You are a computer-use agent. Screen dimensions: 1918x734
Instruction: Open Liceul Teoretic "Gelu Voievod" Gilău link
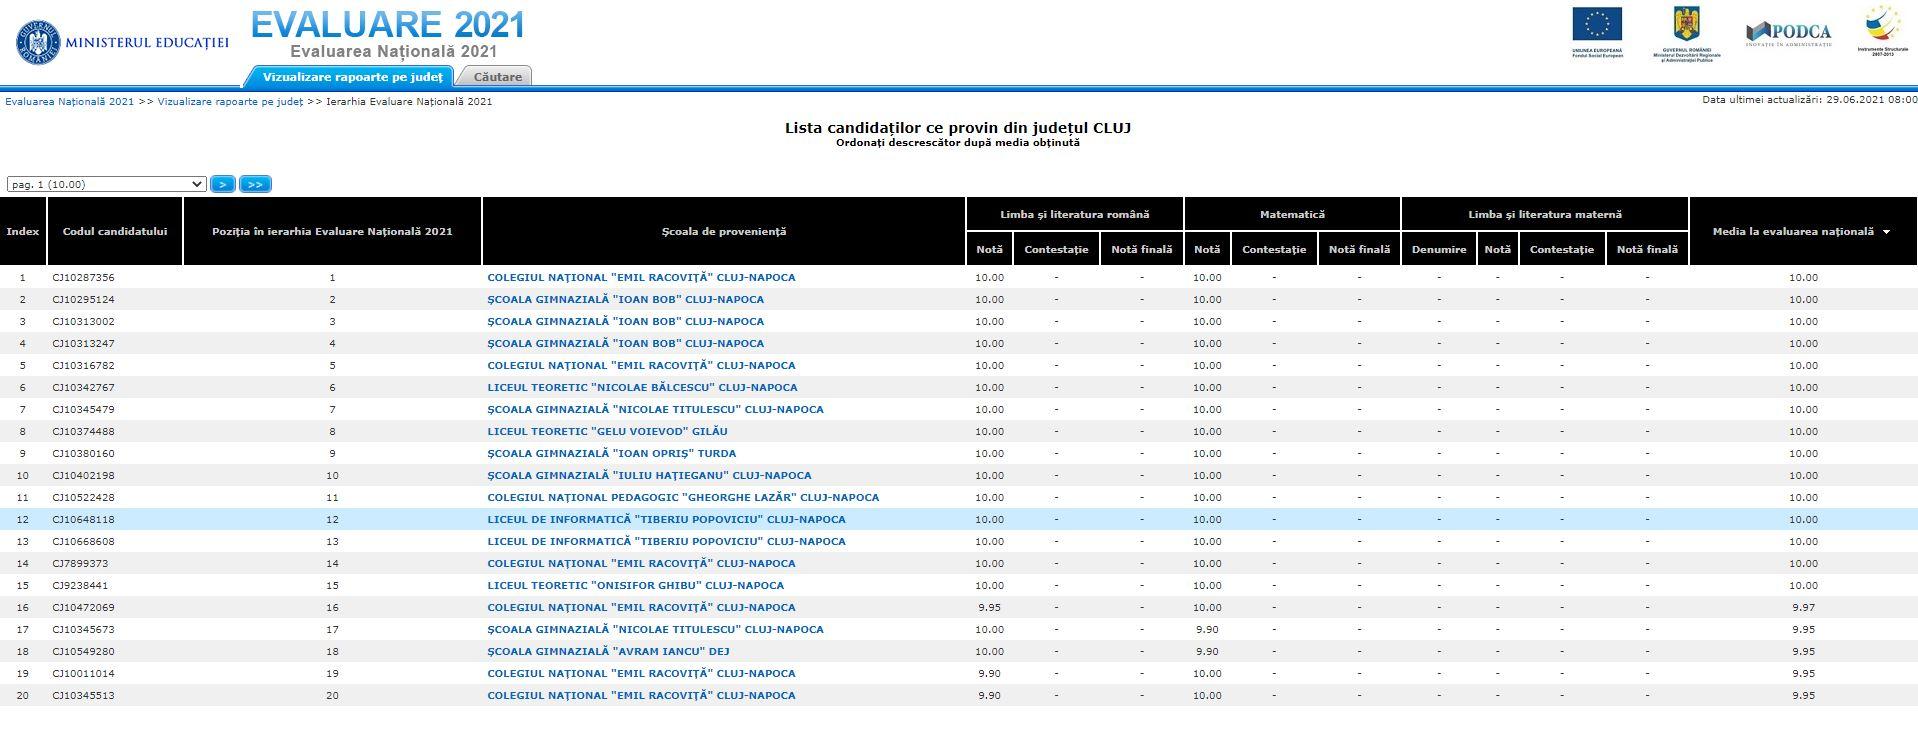(x=607, y=431)
